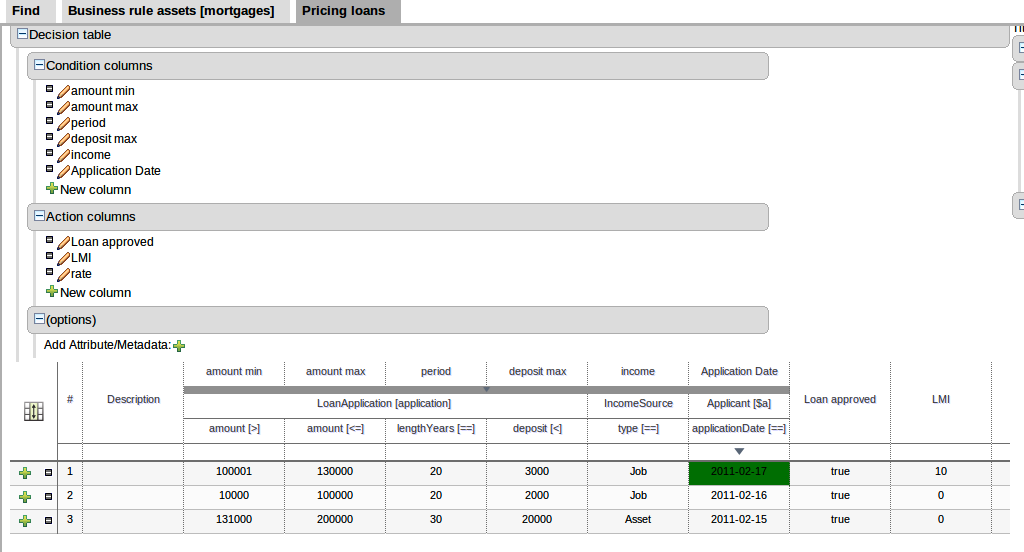Collapse the (options) section
The width and height of the screenshot is (1024, 552).
(39, 319)
